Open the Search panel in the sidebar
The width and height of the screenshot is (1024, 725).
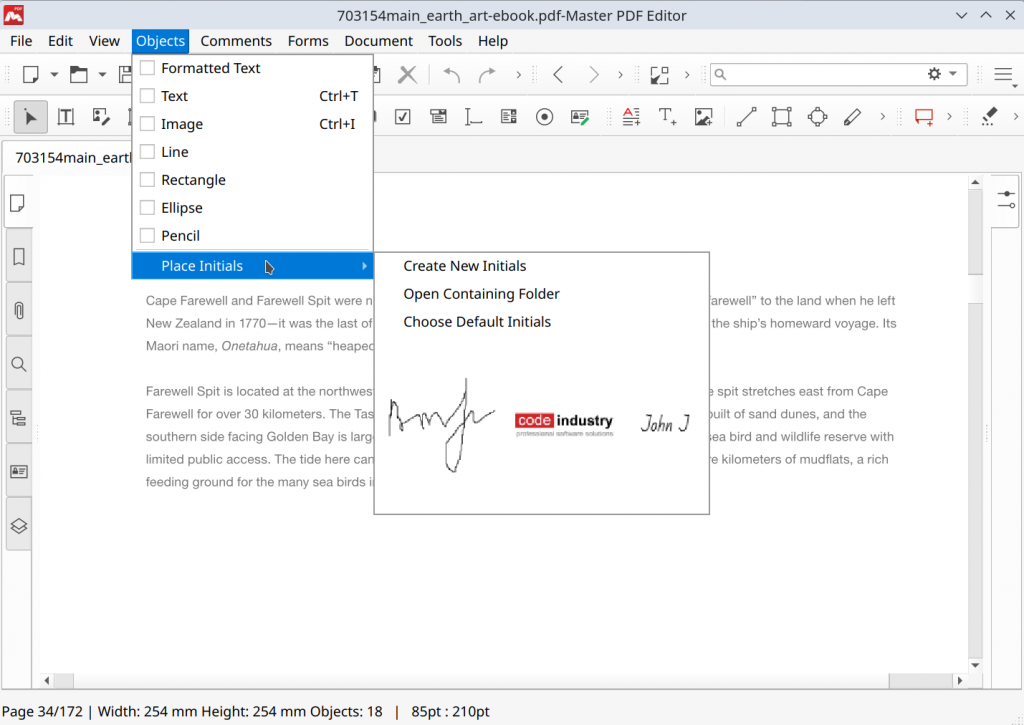tap(18, 363)
